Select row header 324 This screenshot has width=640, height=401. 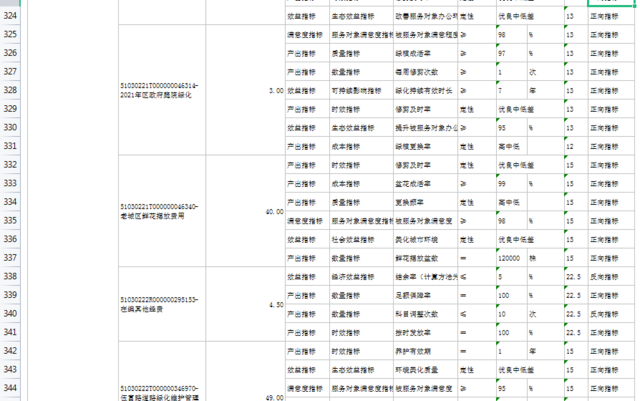pos(14,17)
